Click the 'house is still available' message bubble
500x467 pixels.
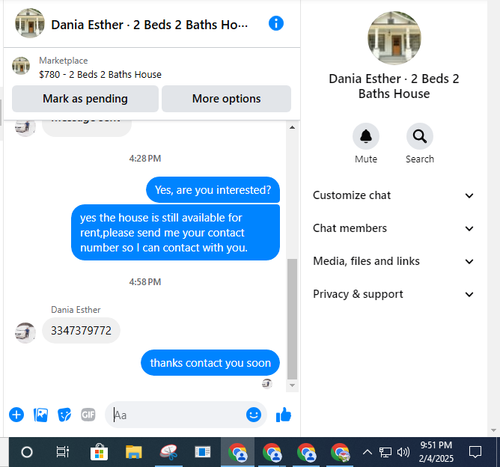[175, 233]
